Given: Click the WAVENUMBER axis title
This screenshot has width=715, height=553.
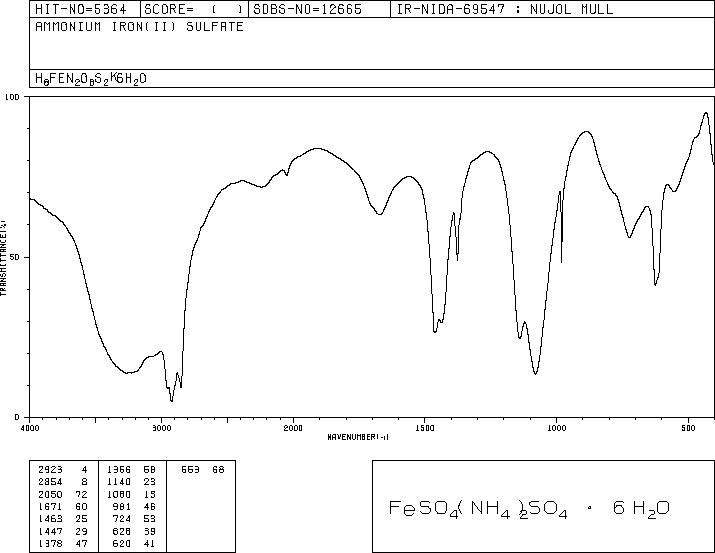Looking at the screenshot, I should tap(358, 437).
